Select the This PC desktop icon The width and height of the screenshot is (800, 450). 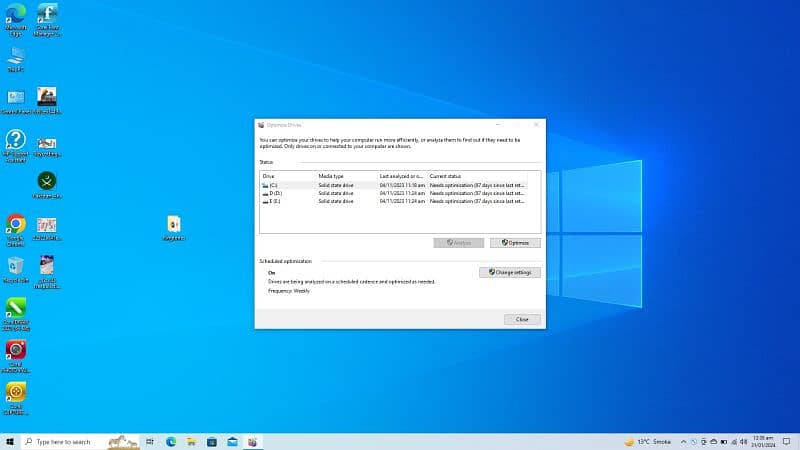(16, 56)
